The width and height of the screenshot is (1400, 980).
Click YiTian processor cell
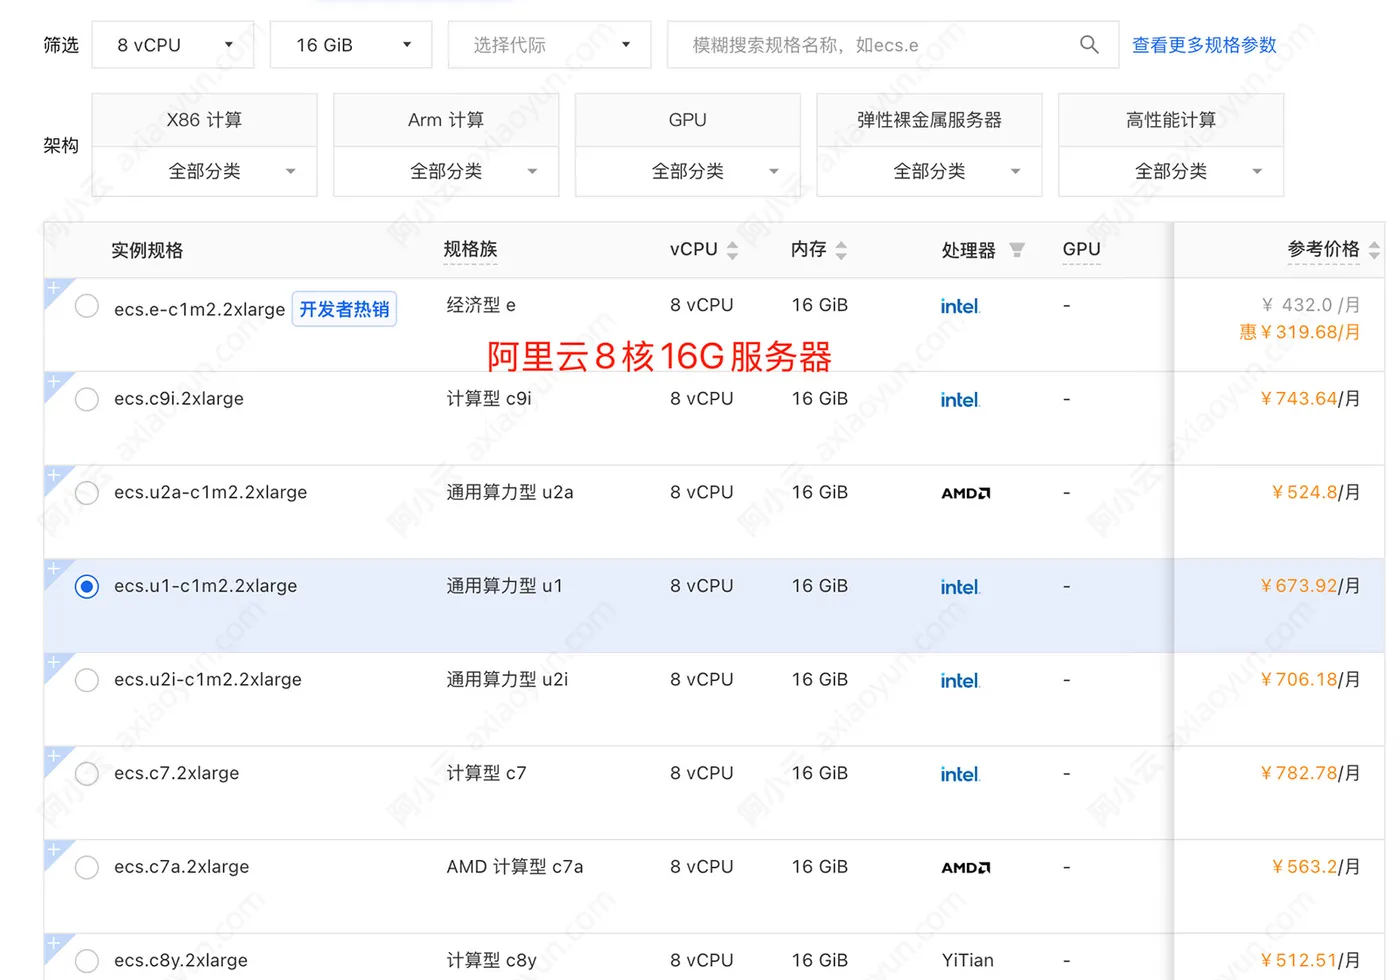click(967, 960)
